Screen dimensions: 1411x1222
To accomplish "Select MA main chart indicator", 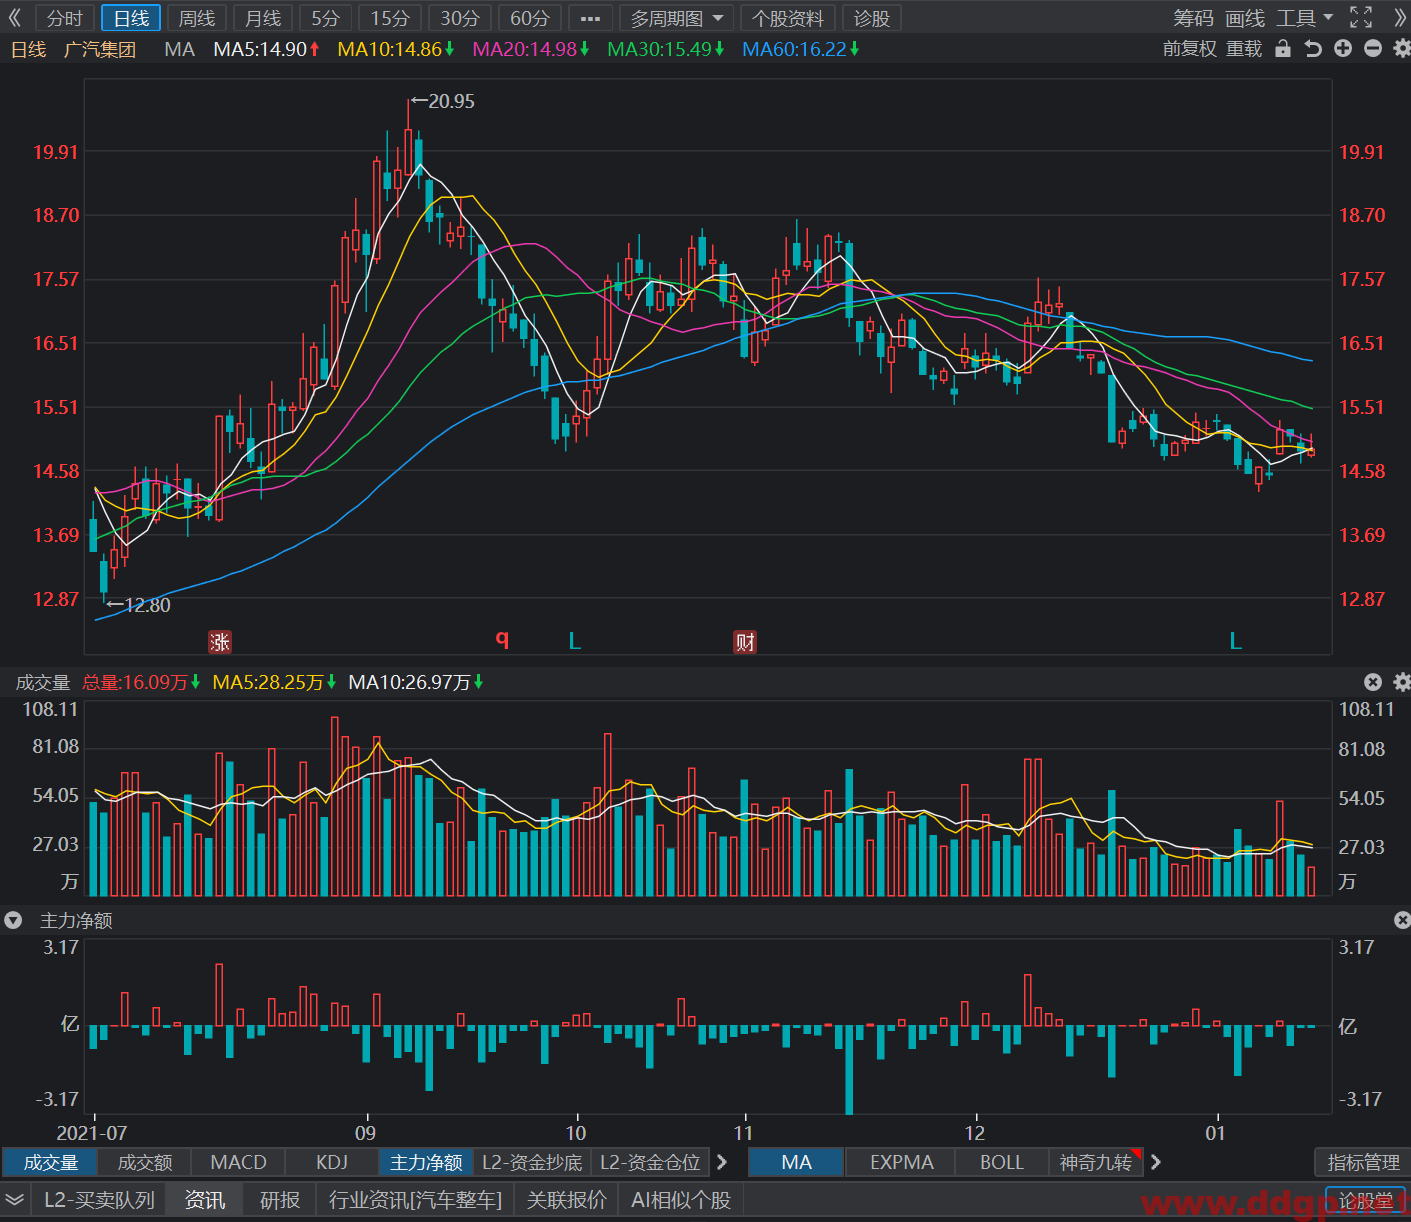I will click(x=796, y=1162).
